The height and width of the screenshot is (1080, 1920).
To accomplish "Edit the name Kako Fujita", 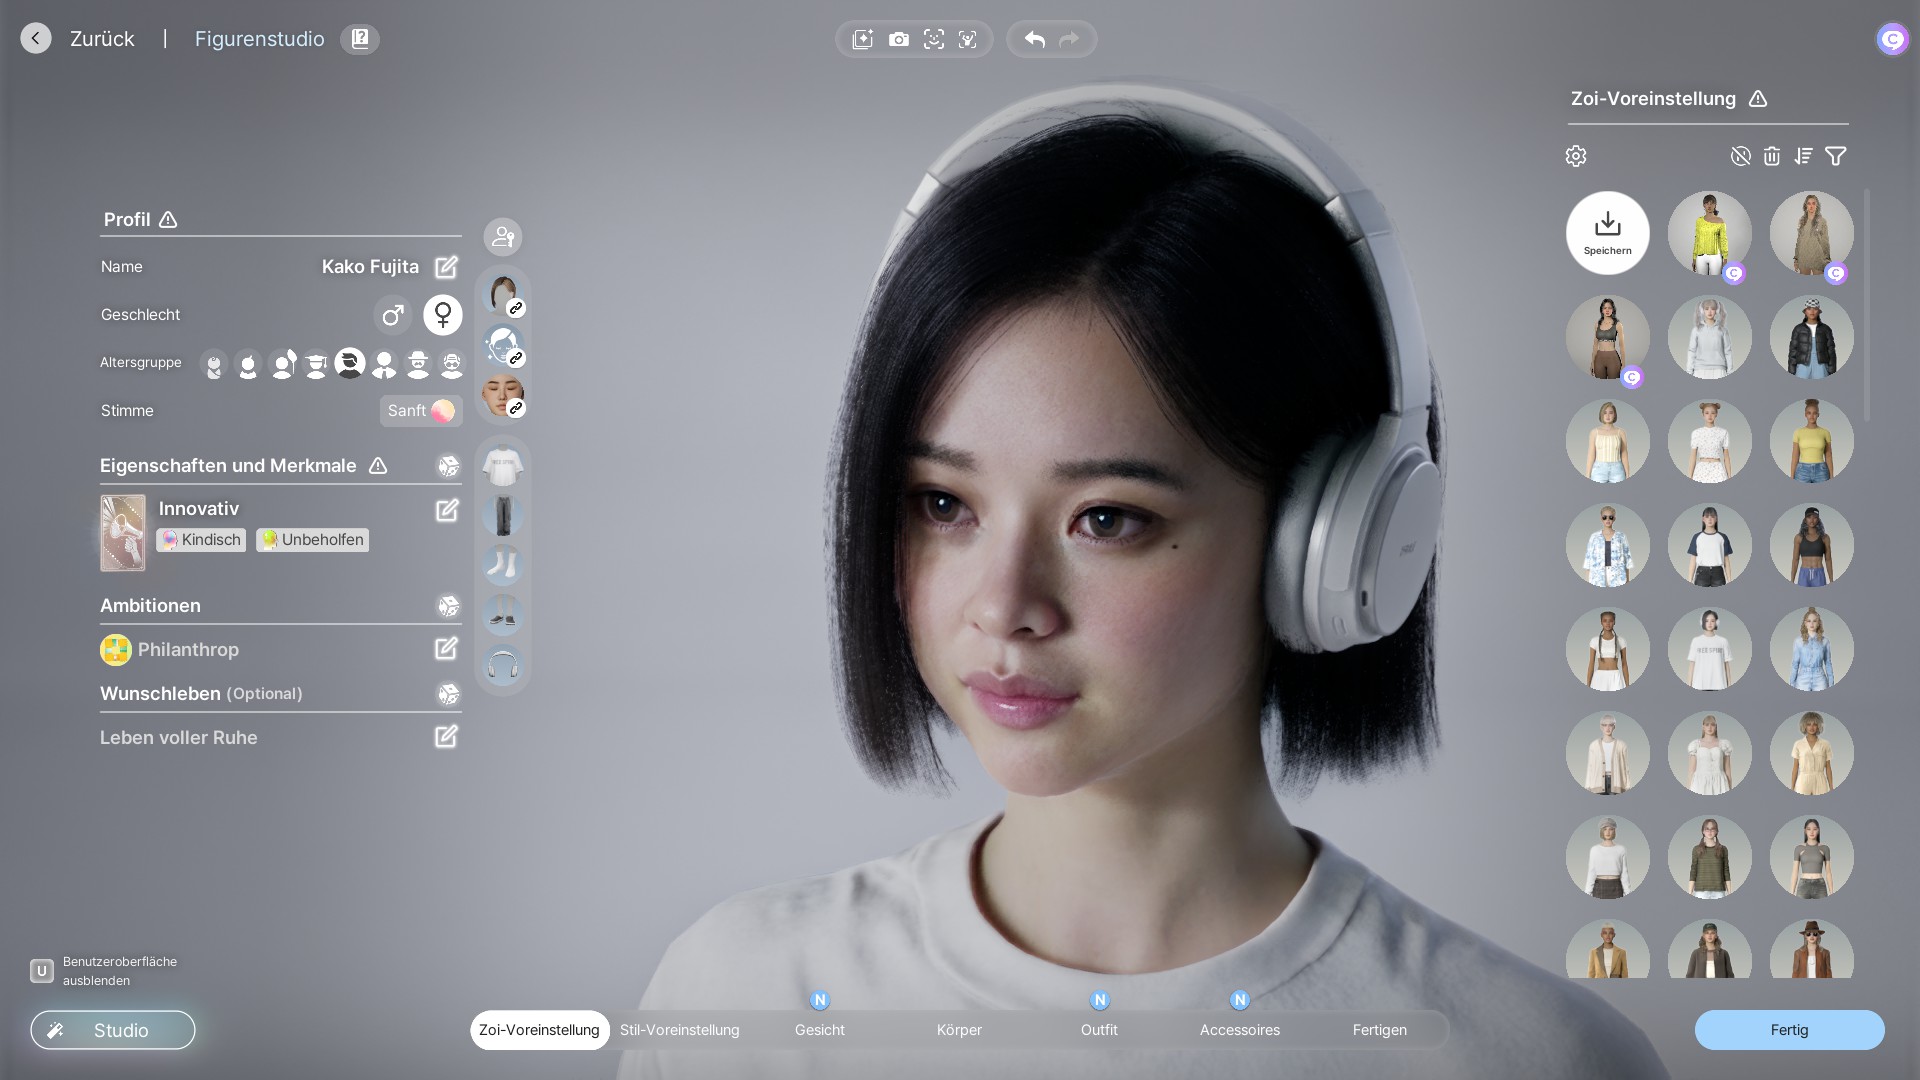I will pos(446,267).
